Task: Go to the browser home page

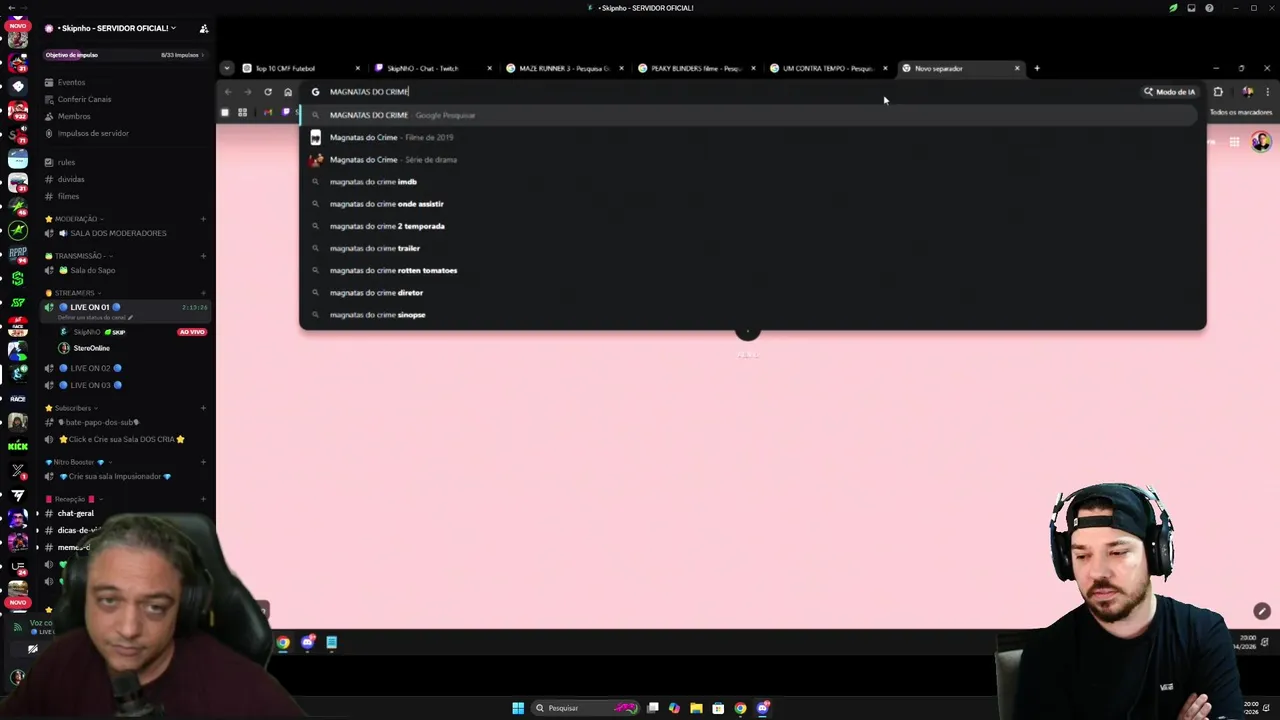Action: (x=288, y=92)
